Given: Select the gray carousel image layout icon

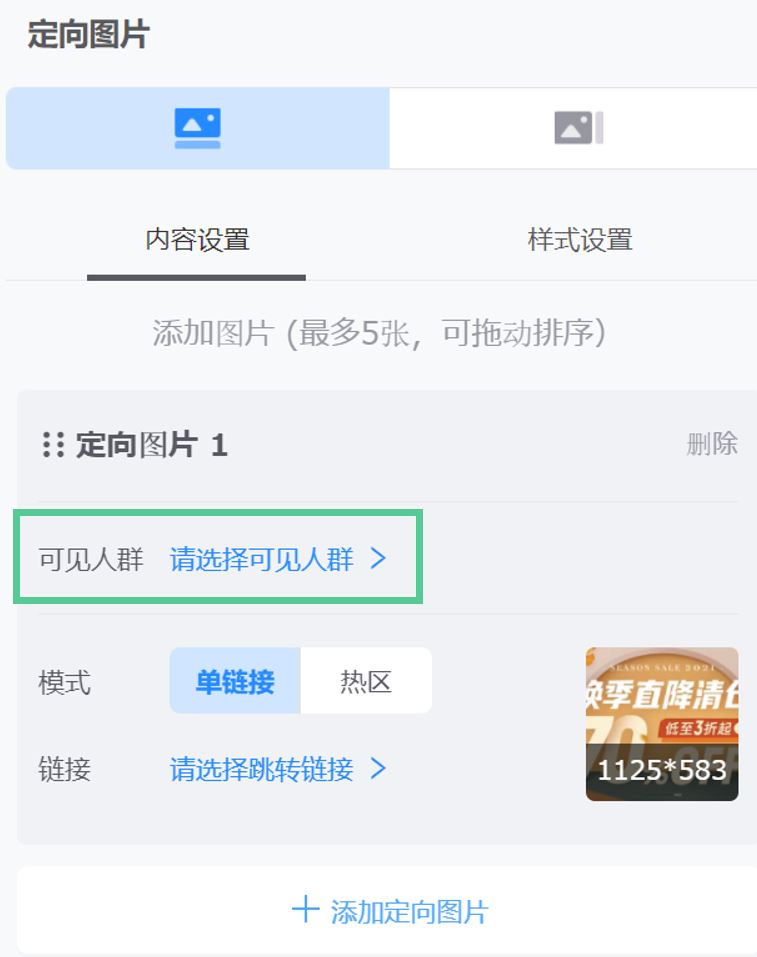Looking at the screenshot, I should [x=579, y=128].
